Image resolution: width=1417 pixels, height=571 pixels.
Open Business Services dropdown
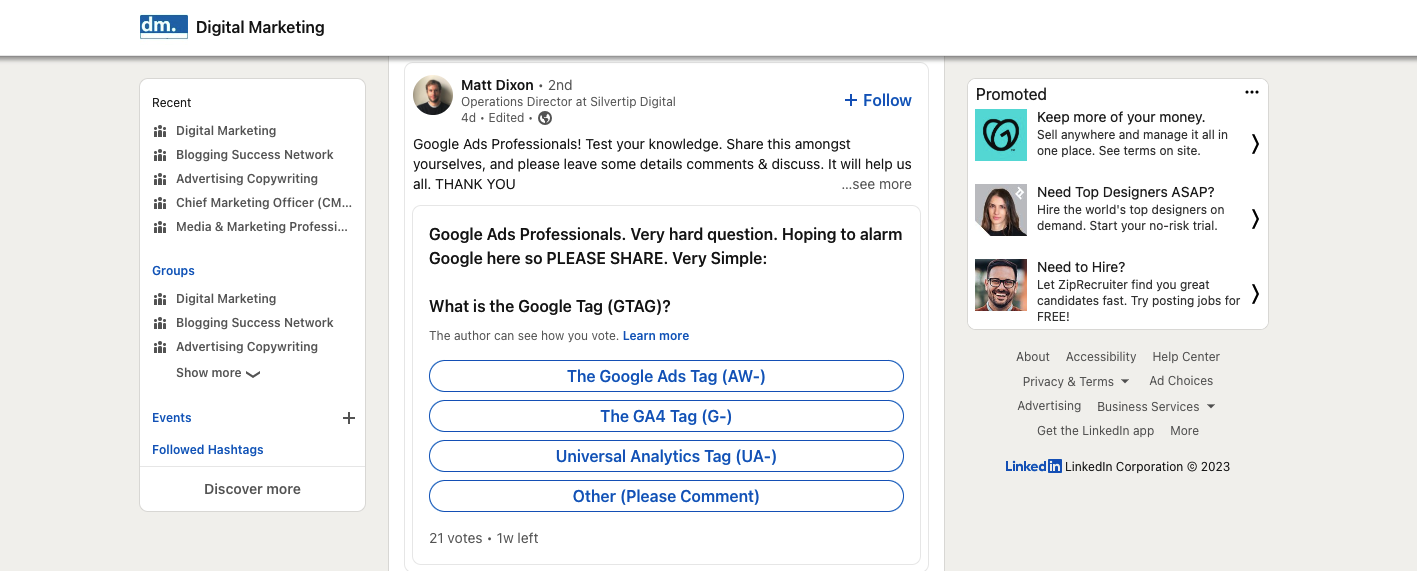click(x=1156, y=407)
